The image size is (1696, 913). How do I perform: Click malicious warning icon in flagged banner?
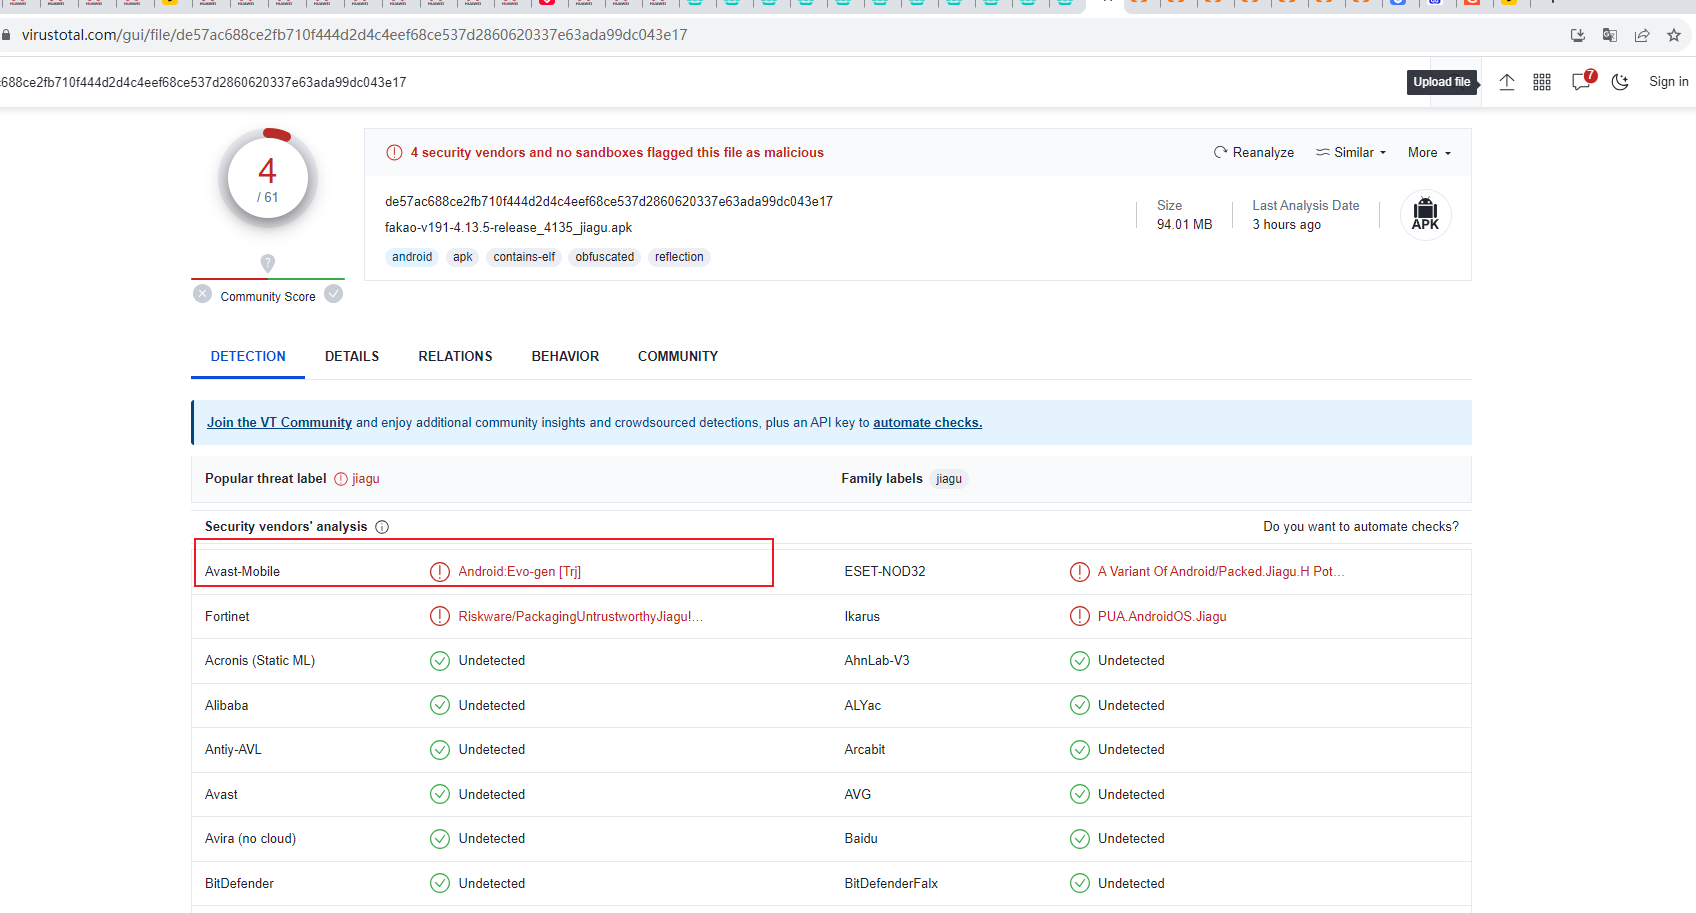[394, 153]
